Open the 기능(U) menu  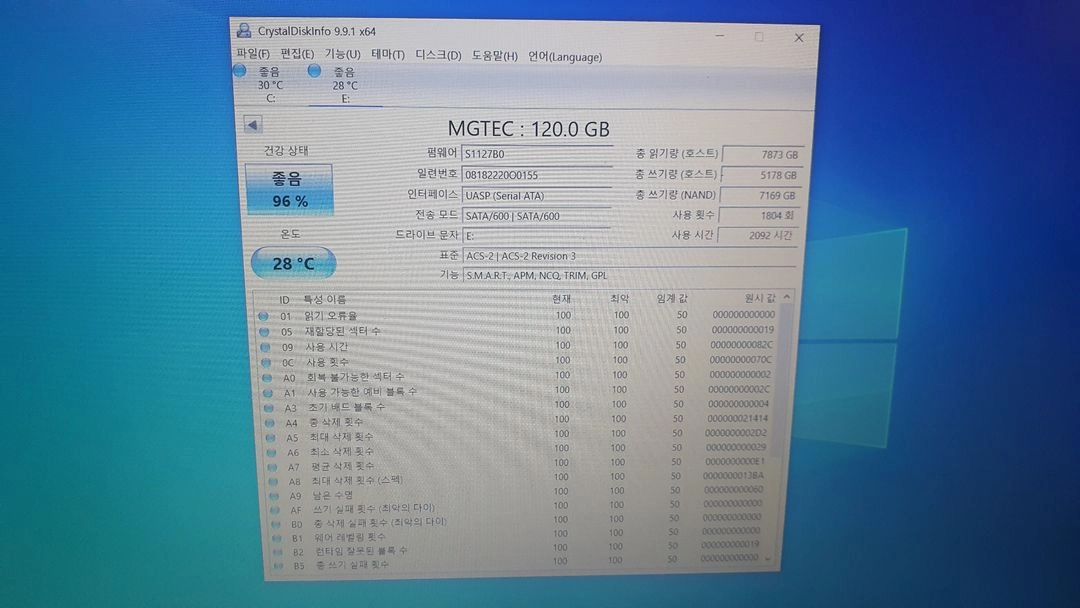point(342,54)
